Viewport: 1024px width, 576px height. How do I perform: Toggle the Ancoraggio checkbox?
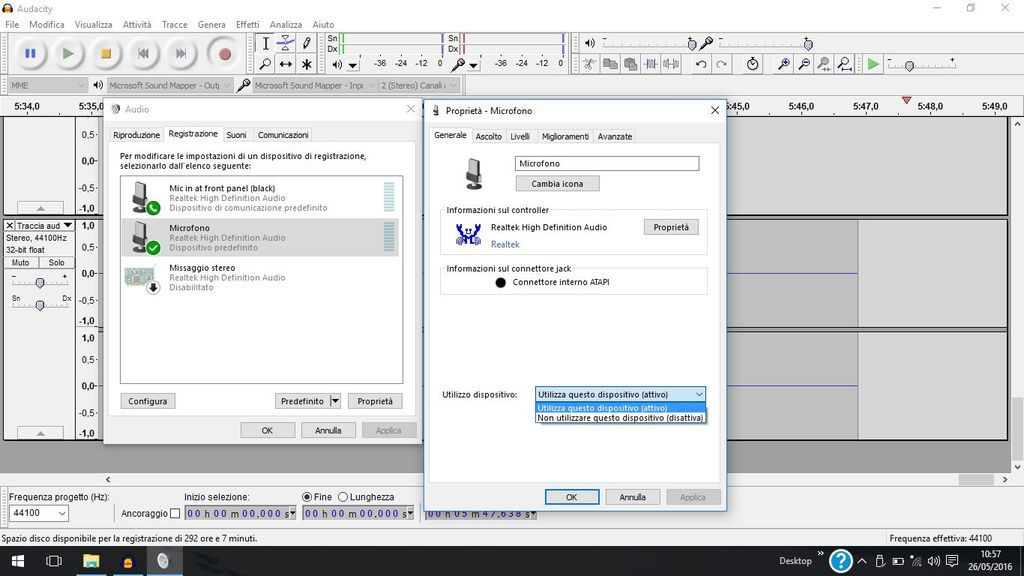tap(175, 514)
